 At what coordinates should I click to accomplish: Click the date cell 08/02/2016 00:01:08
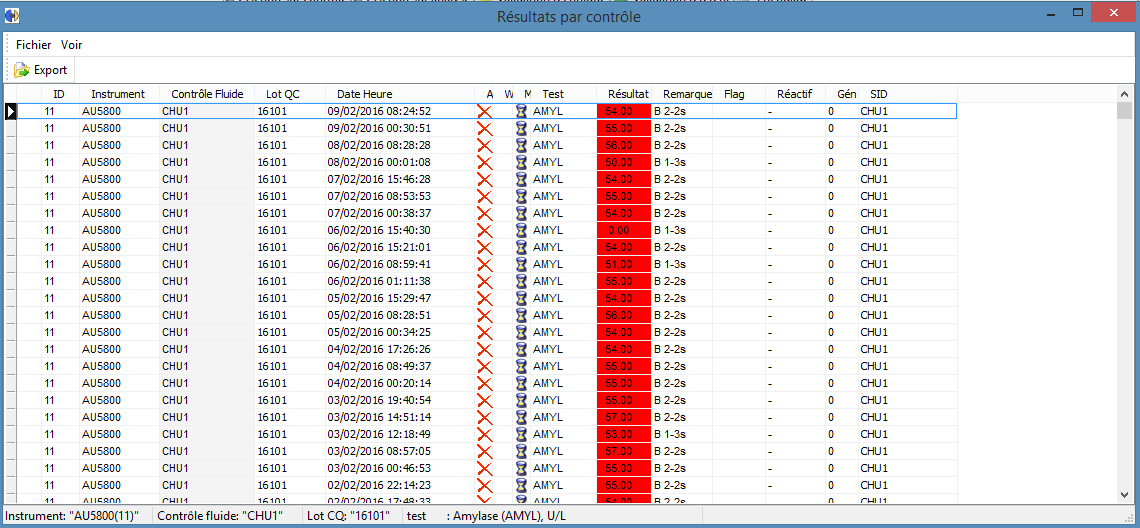tap(399, 162)
